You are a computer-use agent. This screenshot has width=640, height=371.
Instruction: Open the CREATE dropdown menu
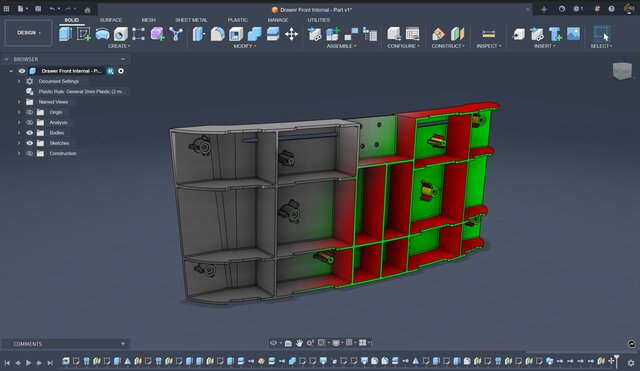119,46
